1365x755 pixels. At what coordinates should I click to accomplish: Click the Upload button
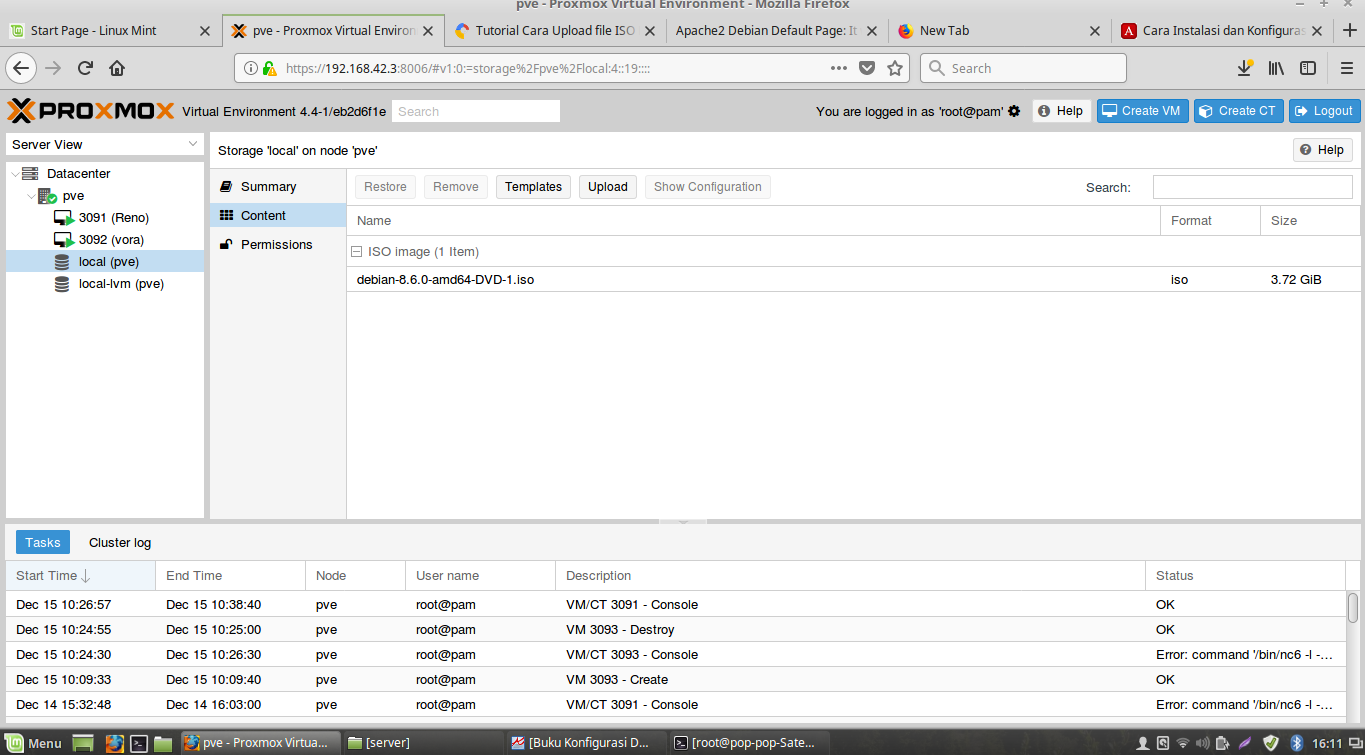(x=608, y=187)
